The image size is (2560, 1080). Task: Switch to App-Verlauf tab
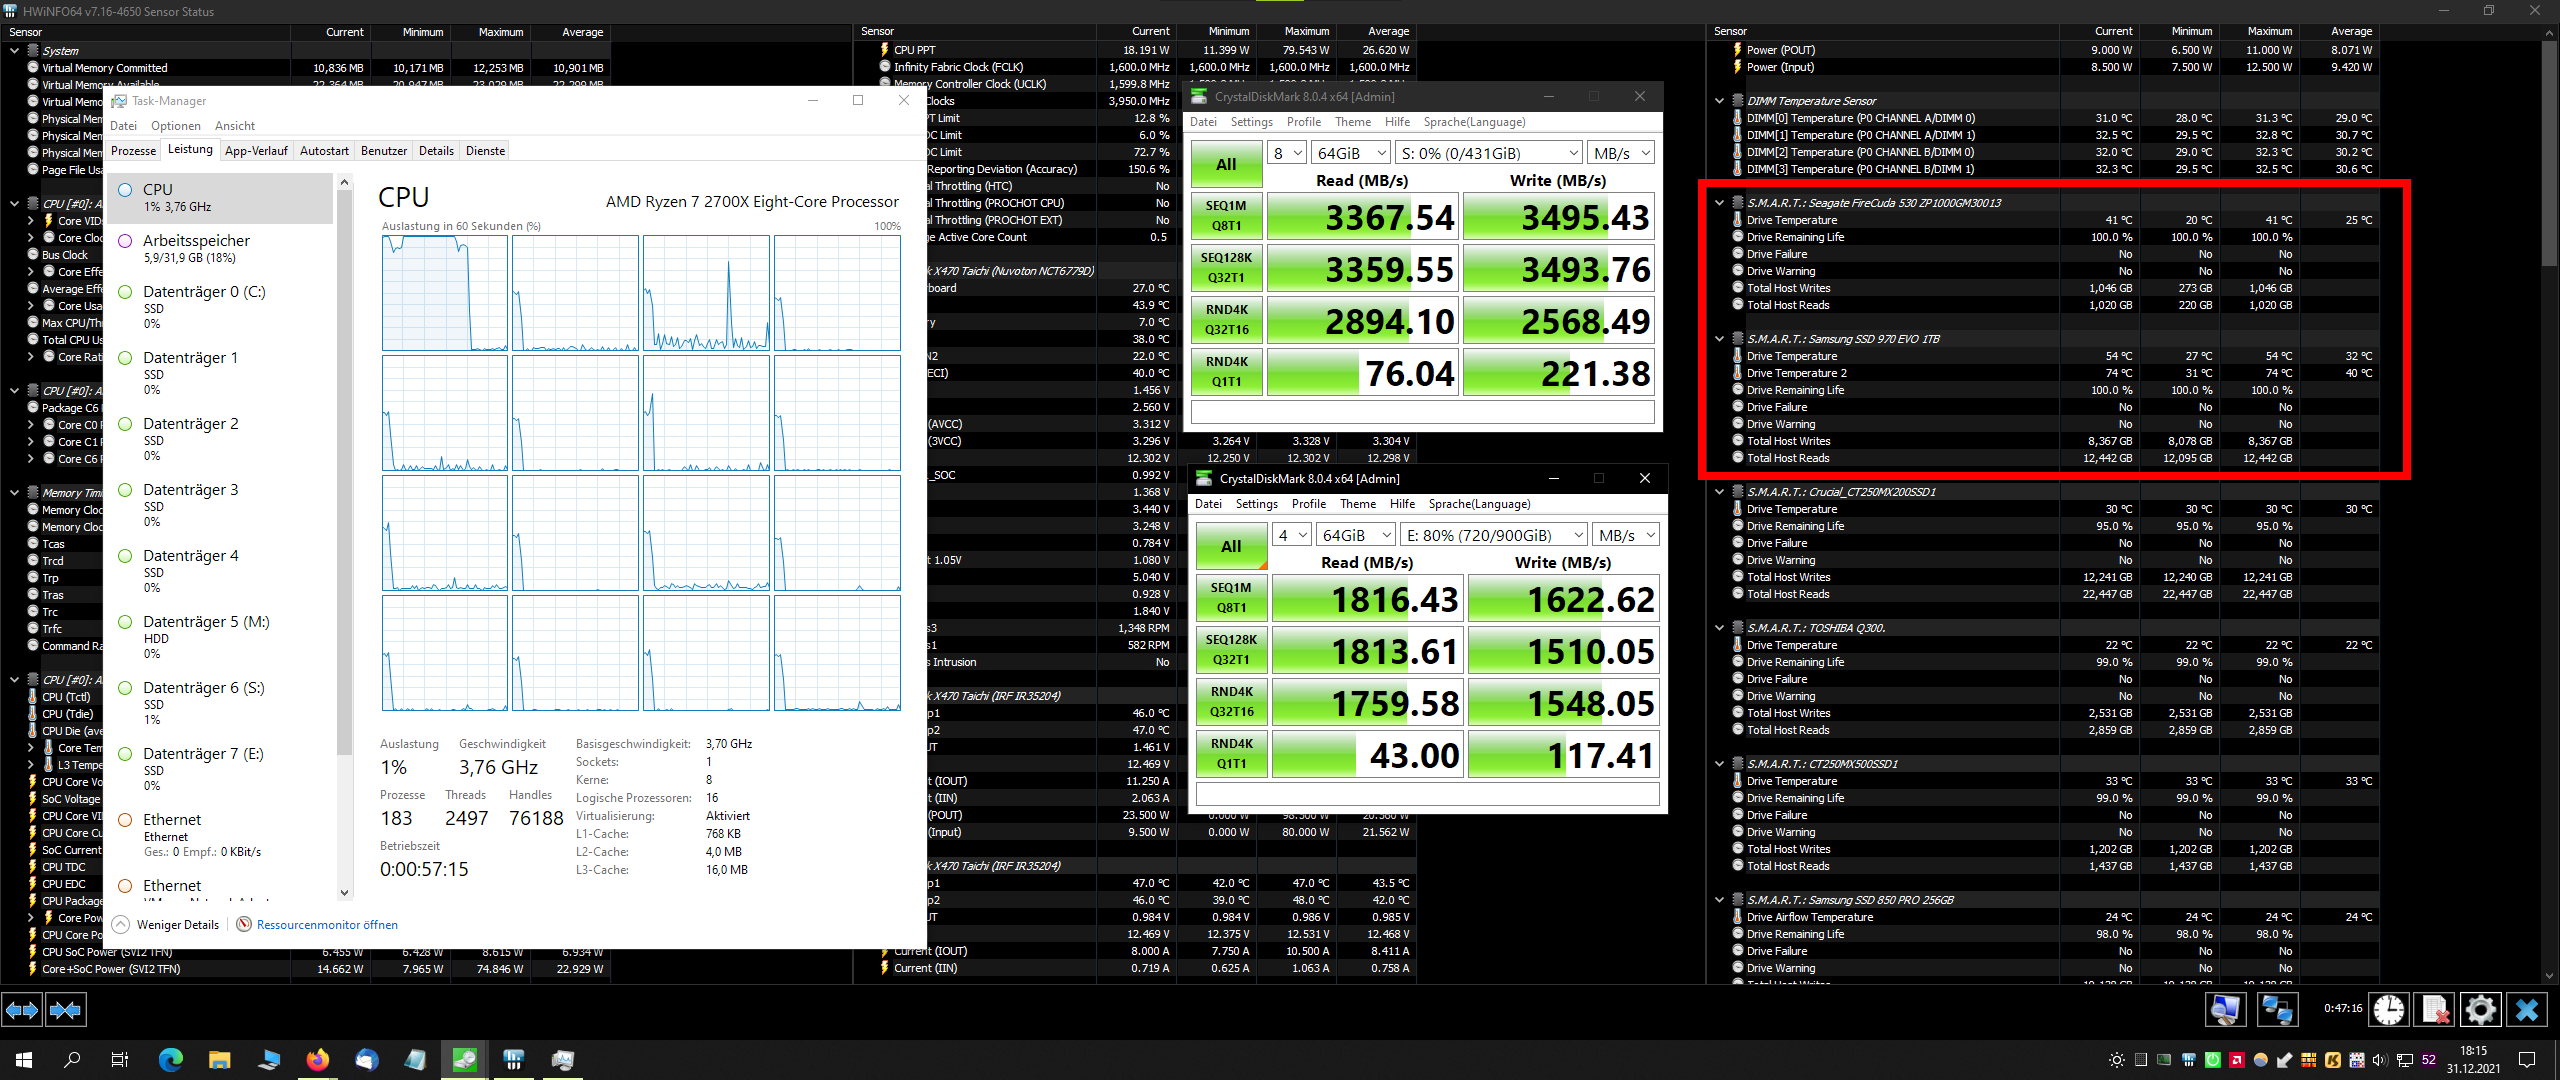coord(256,151)
